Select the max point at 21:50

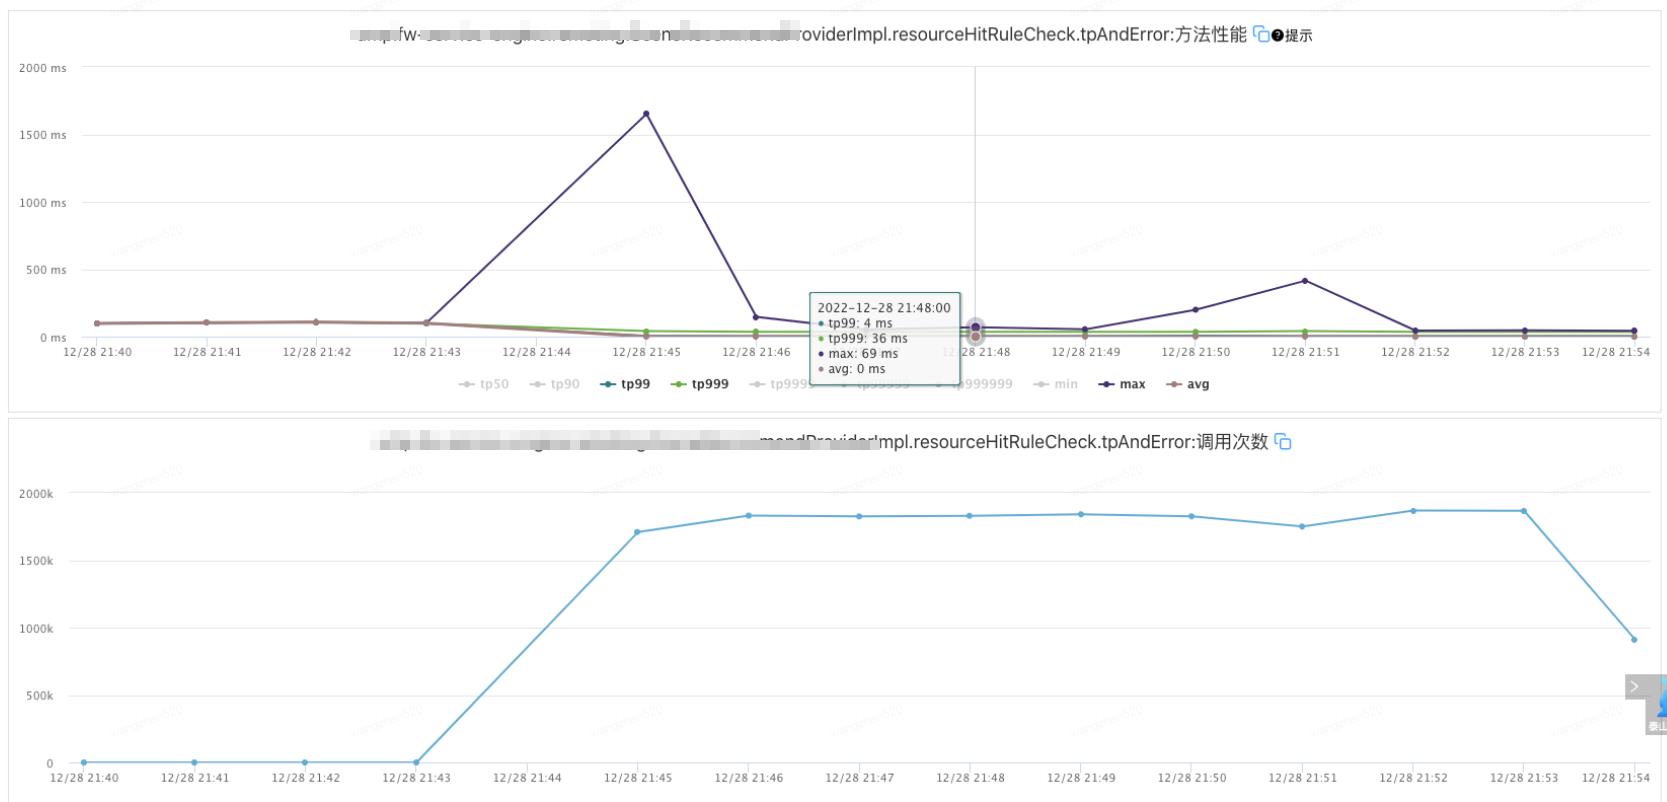[x=1195, y=310]
